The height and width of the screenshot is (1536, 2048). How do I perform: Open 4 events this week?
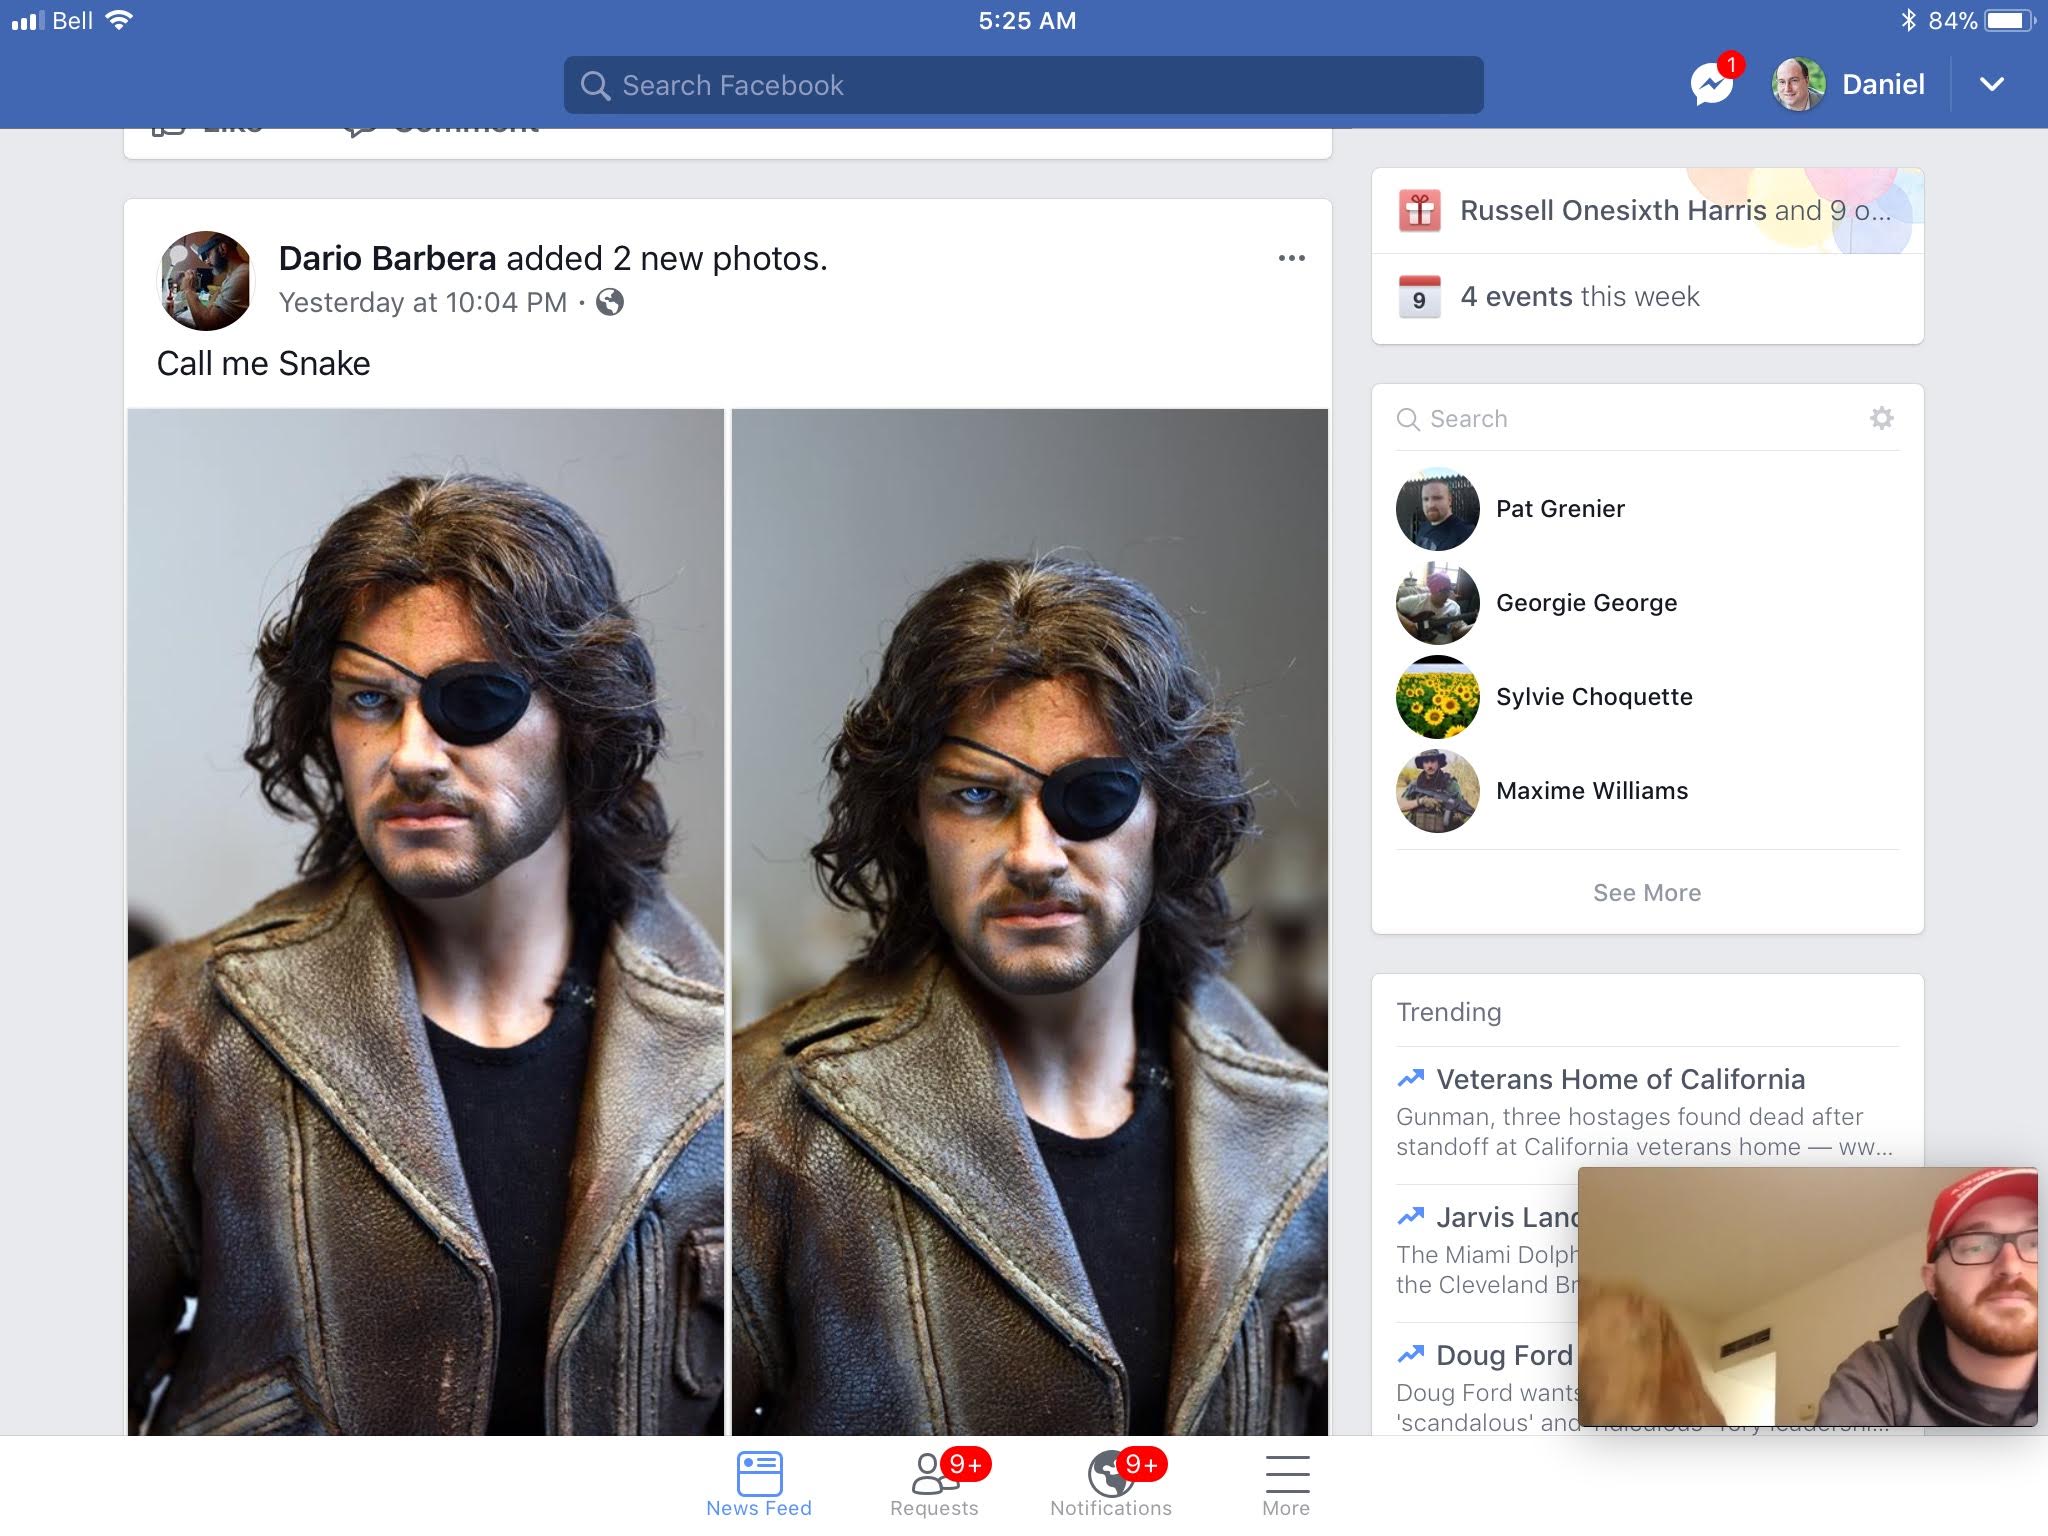(1648, 298)
